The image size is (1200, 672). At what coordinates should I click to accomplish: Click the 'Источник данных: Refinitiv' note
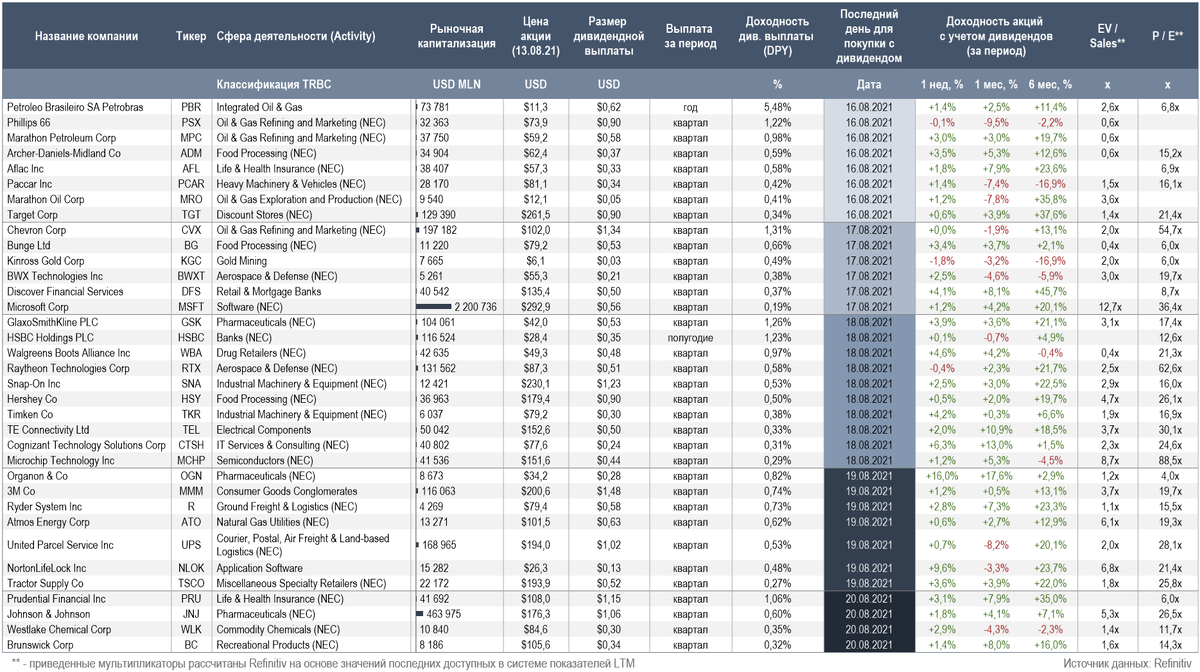click(x=1126, y=663)
